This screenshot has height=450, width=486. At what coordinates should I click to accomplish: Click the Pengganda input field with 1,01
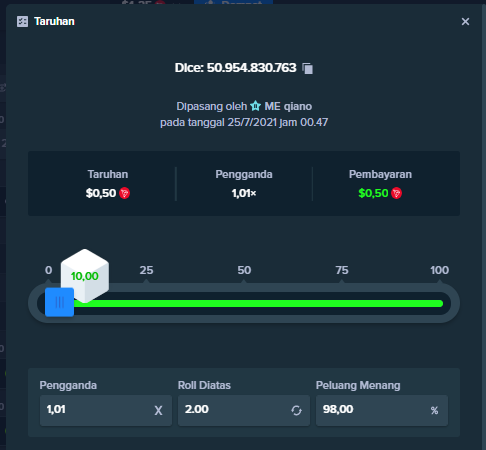pyautogui.click(x=106, y=410)
